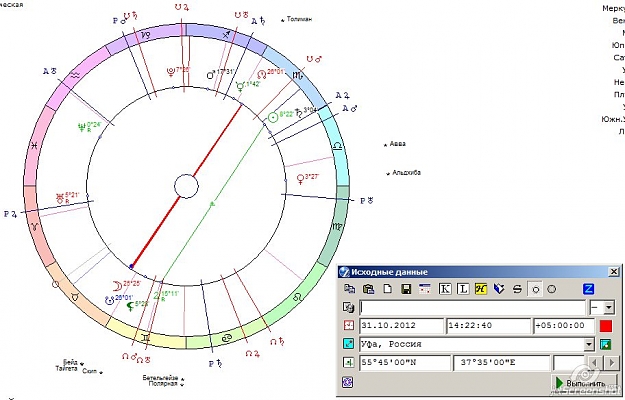Click the blue open book icon
Image resolution: width=625 pixels, height=400 pixels.
tap(499, 289)
